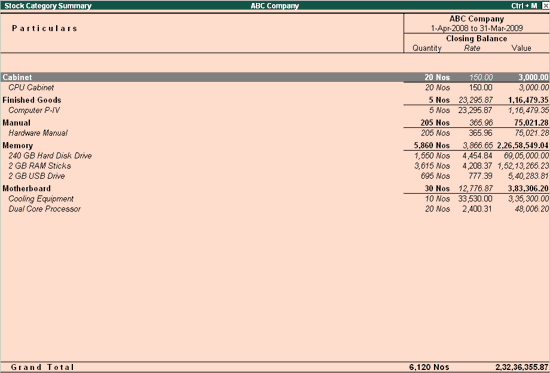
Task: Click the Closing Balance column header
Action: tap(476, 39)
